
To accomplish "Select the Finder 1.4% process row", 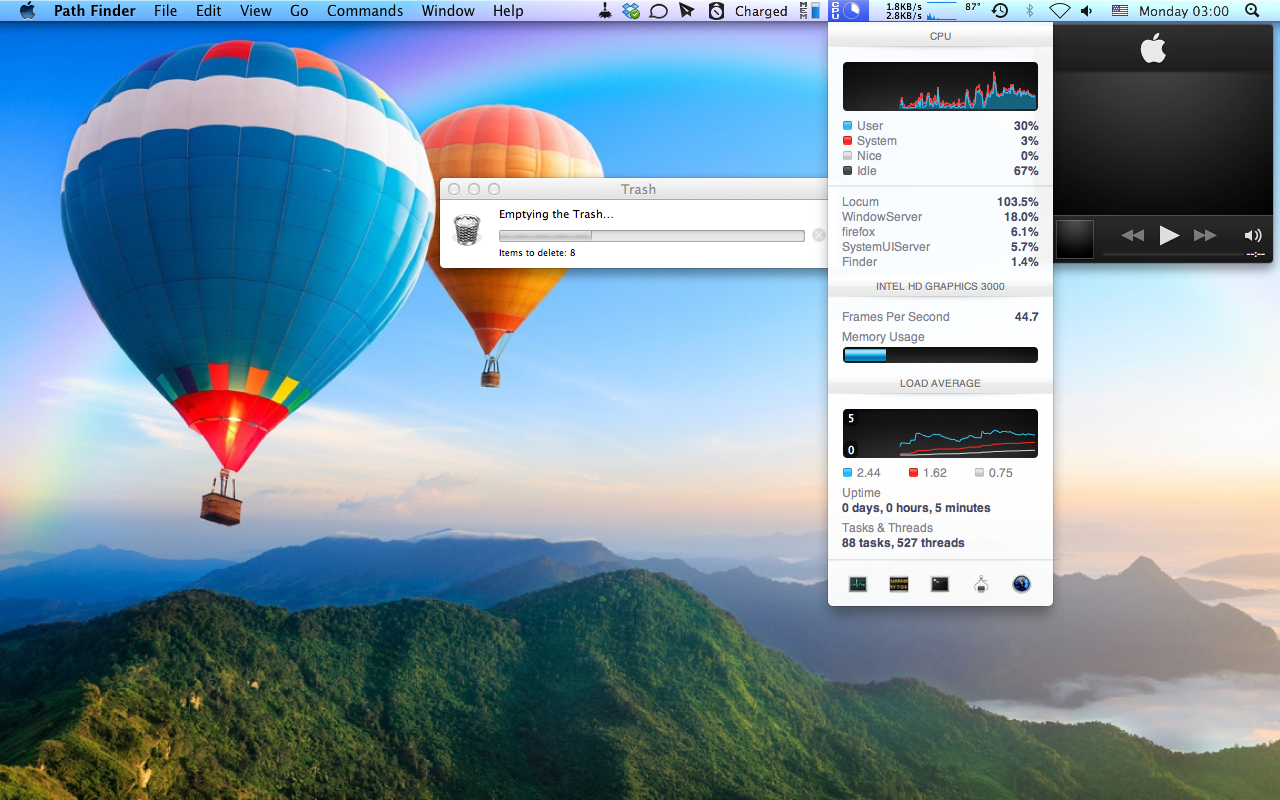I will click(x=940, y=262).
